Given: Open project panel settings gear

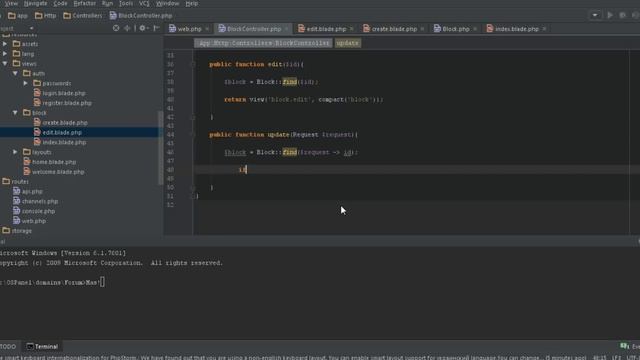Looking at the screenshot, I should point(143,28).
